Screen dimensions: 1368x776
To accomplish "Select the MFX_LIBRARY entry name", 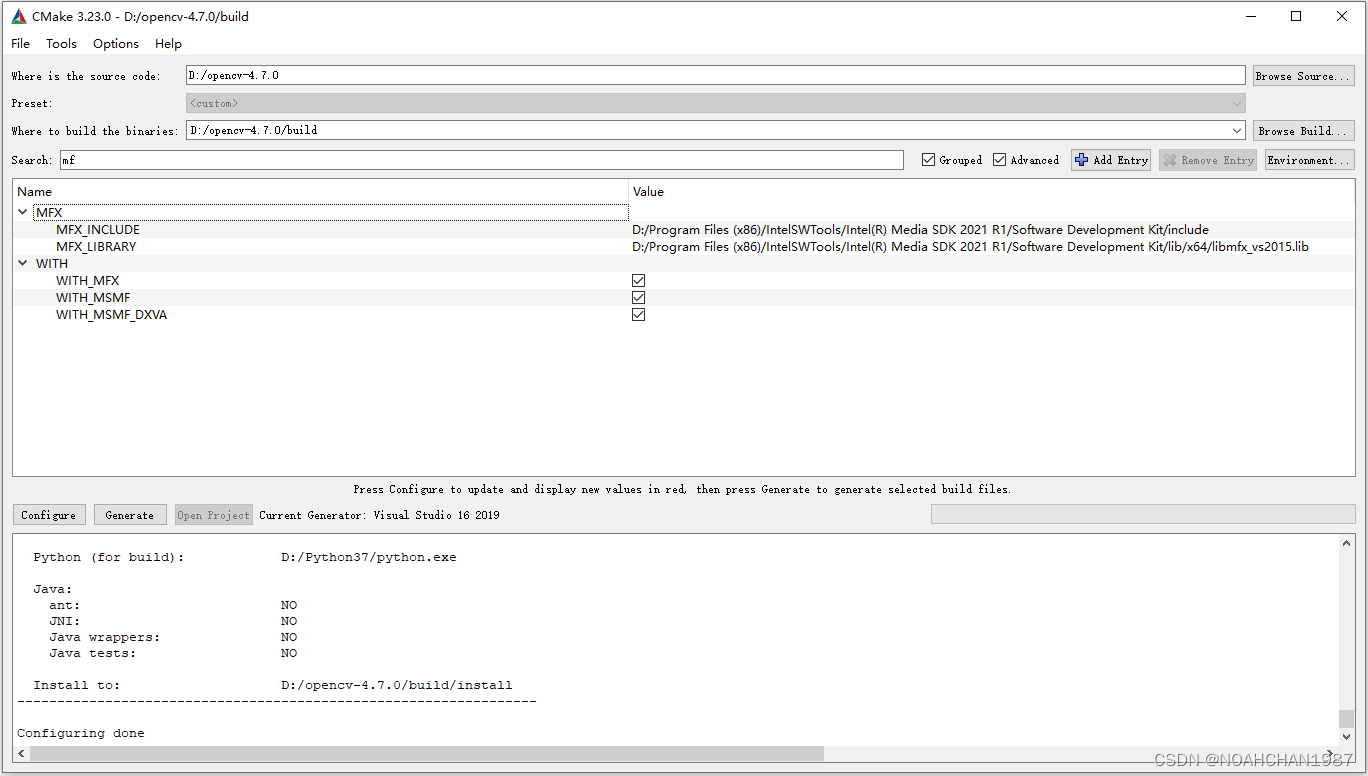I will point(96,247).
